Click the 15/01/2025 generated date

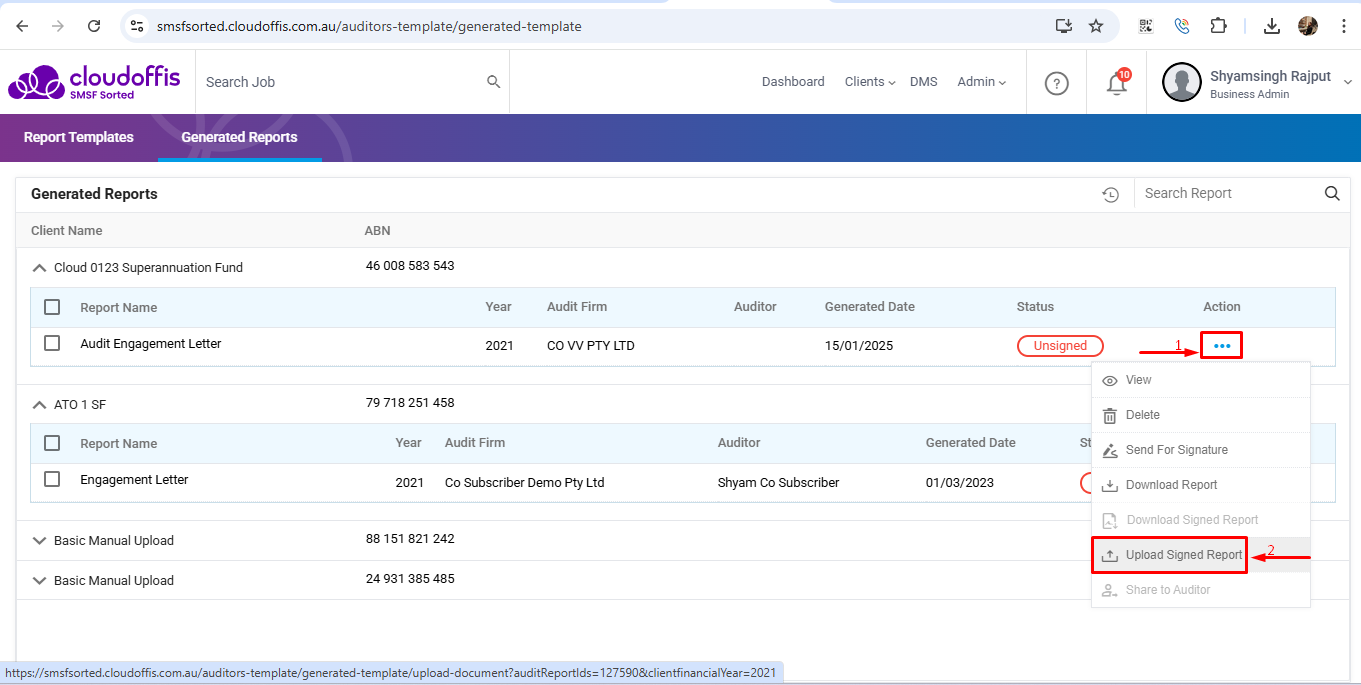point(859,346)
